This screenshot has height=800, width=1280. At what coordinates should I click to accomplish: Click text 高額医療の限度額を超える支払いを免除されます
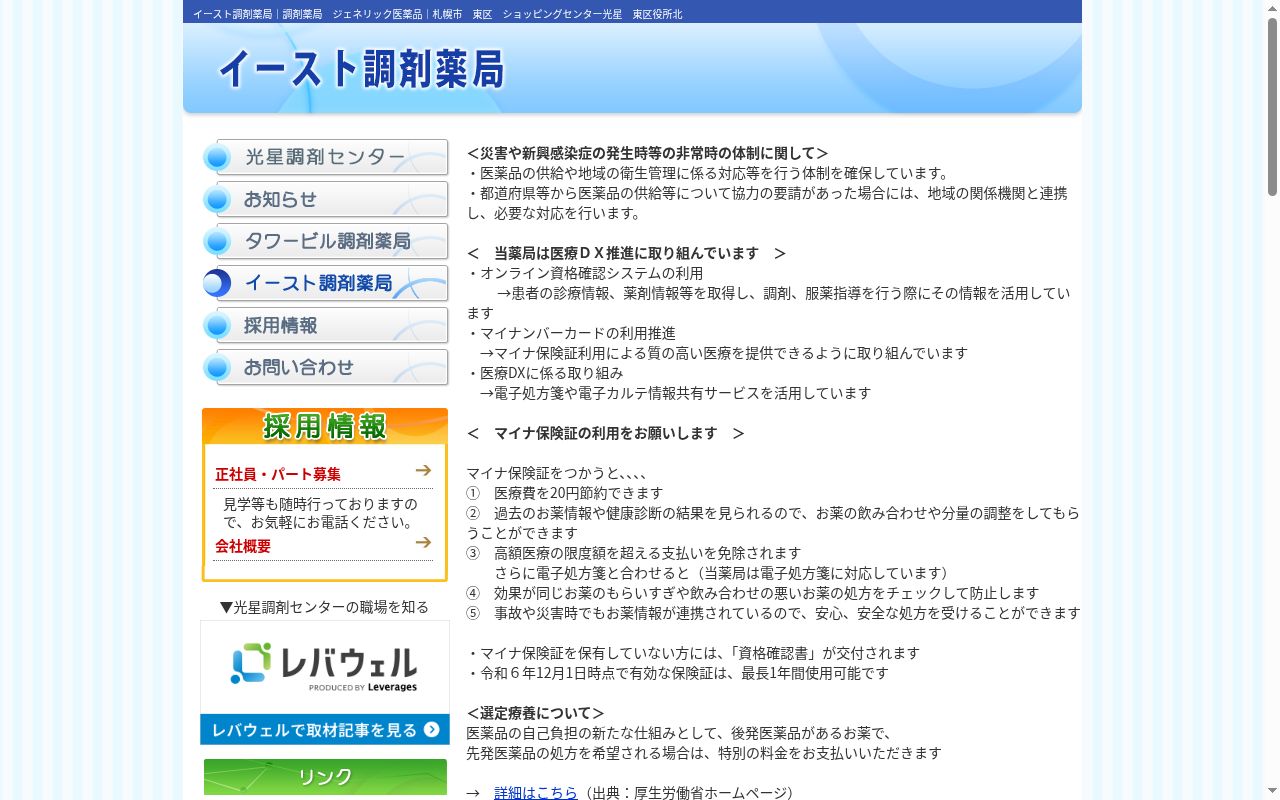(648, 553)
